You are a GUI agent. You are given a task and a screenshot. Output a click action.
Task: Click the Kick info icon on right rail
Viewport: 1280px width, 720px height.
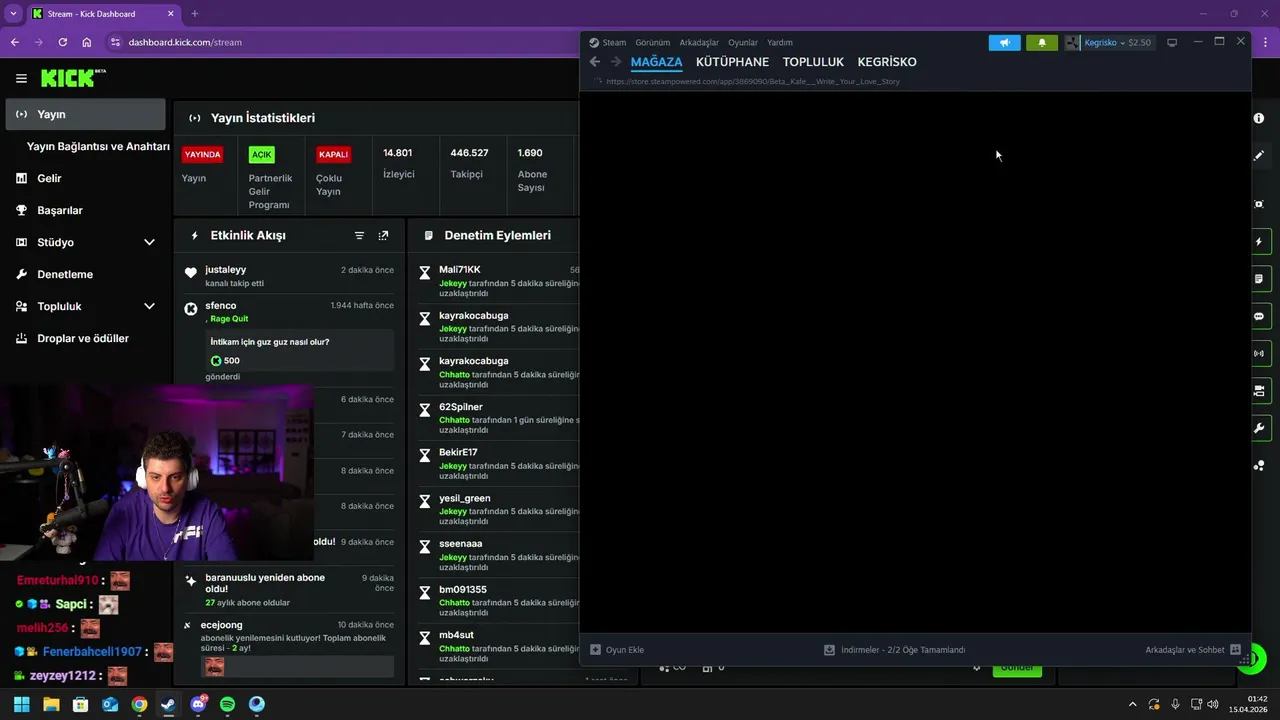coord(1259,118)
